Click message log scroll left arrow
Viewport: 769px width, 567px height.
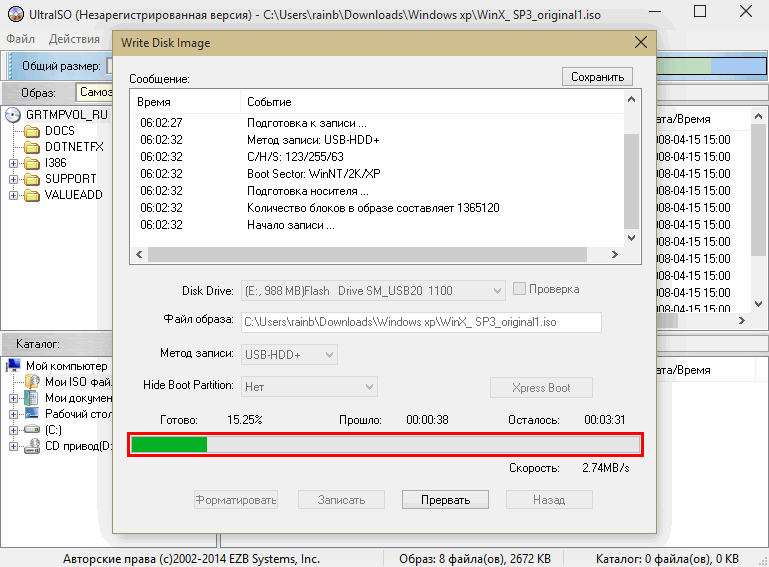tap(139, 255)
